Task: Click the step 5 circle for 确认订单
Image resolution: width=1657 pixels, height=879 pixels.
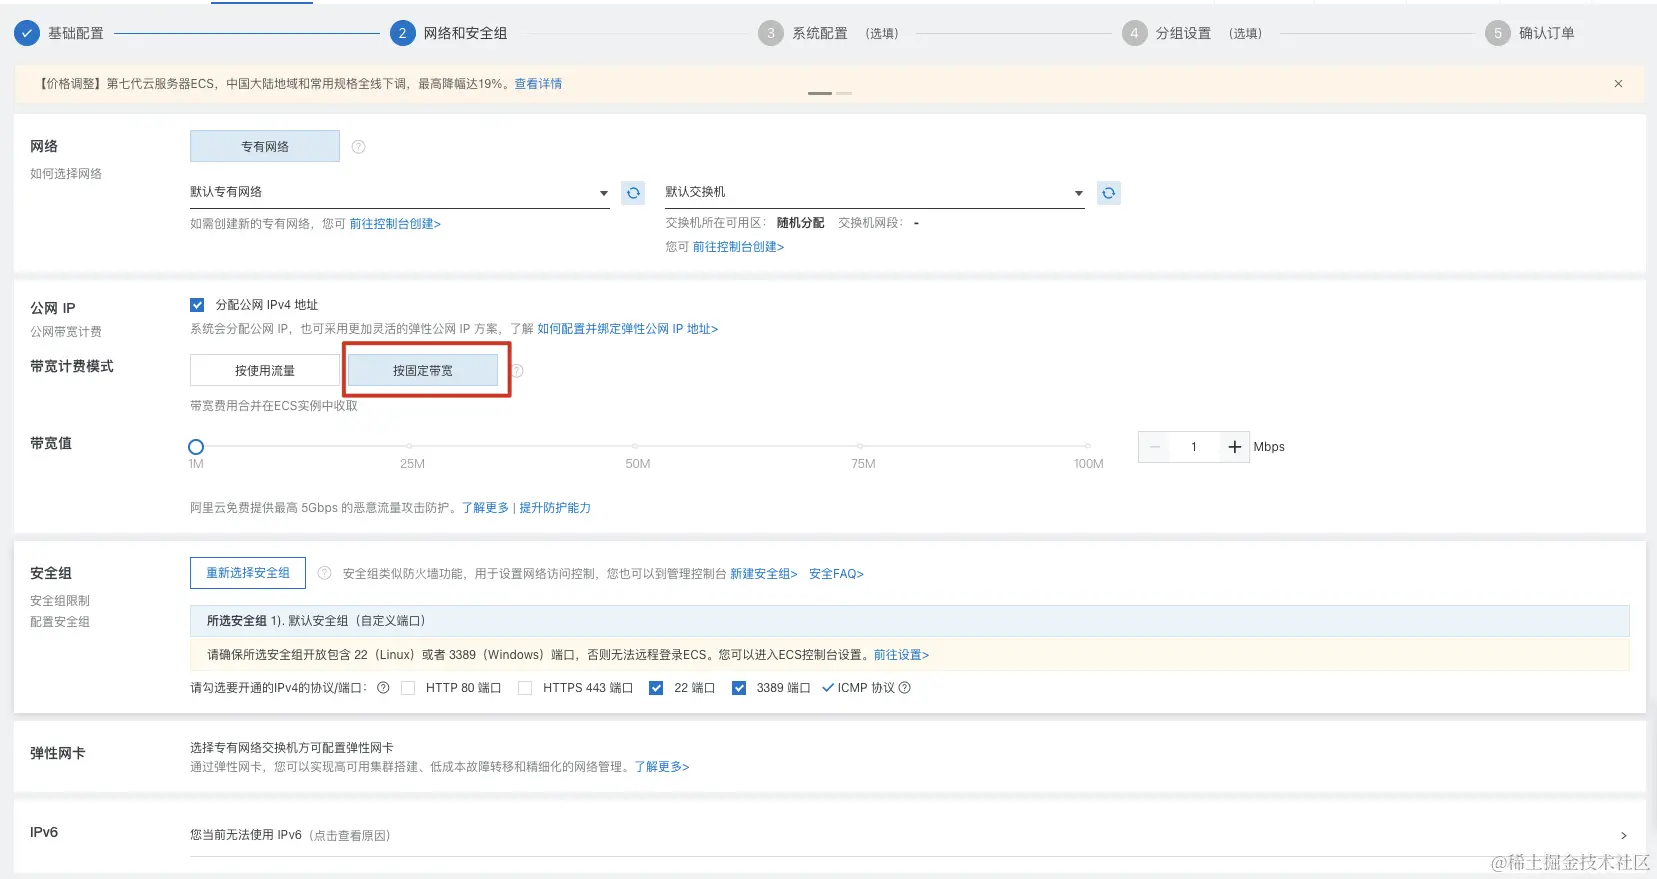Action: [1497, 33]
